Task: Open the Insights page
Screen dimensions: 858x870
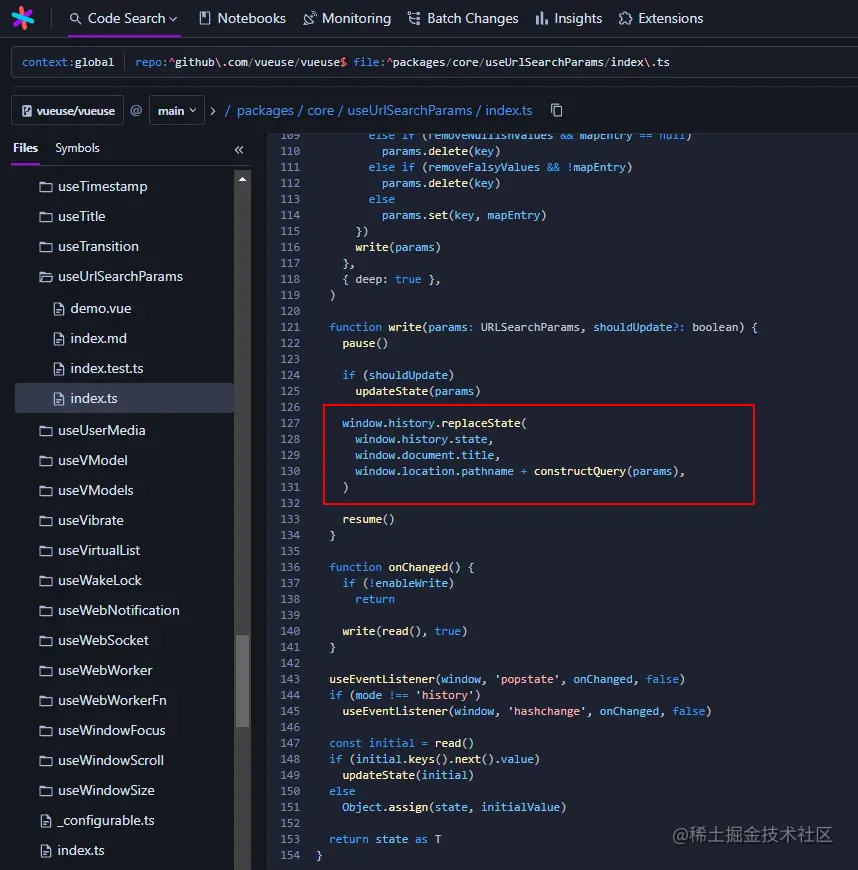Action: tap(568, 18)
